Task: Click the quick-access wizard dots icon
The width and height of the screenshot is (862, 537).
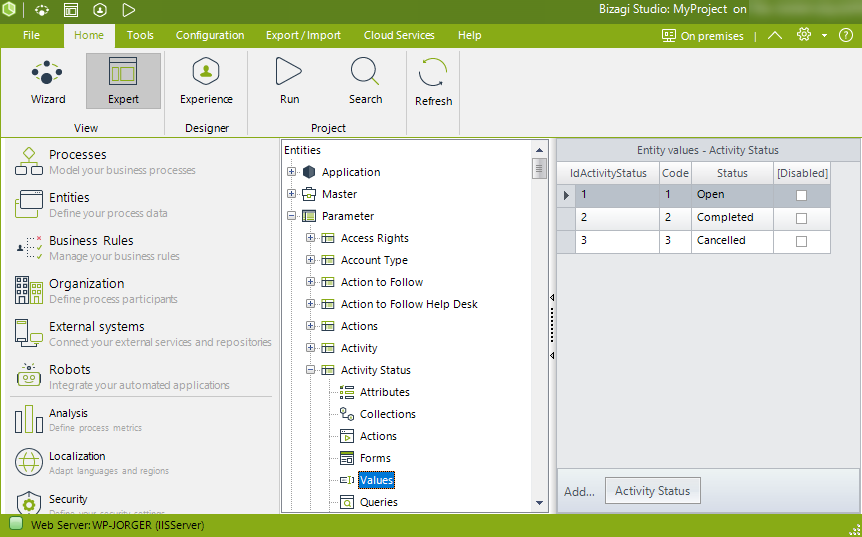Action: (42, 10)
